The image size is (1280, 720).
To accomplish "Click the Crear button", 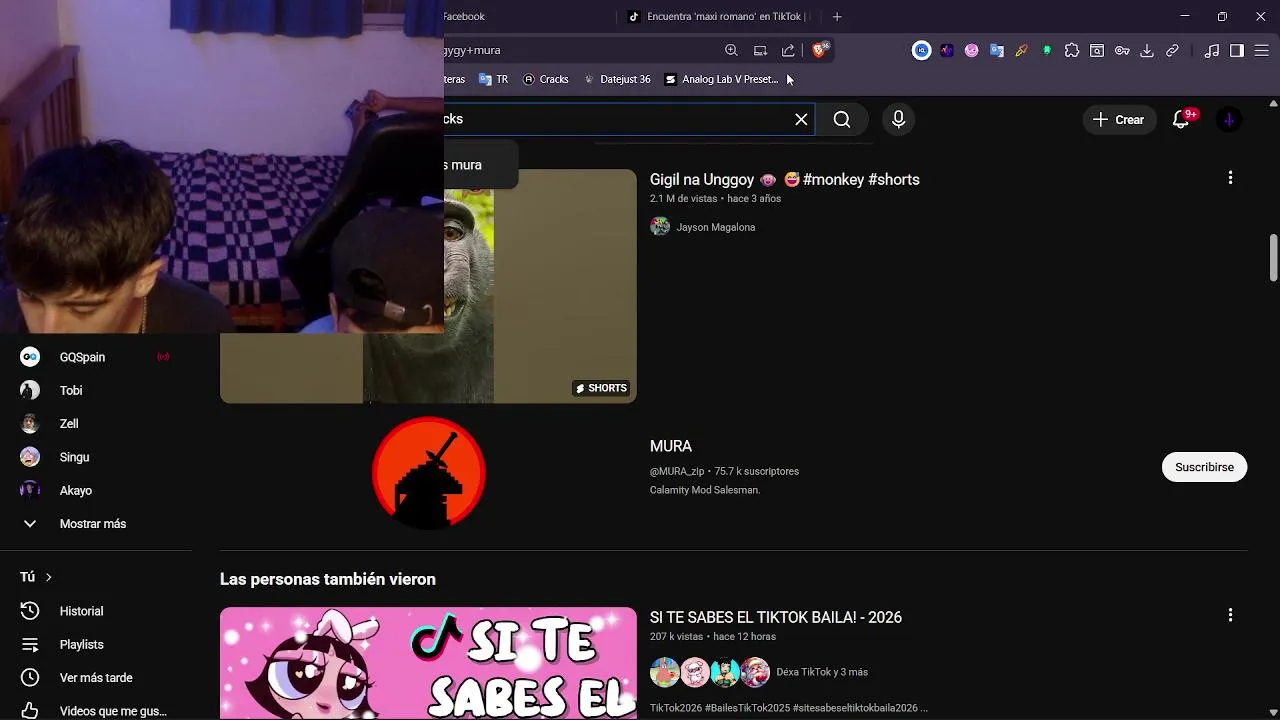I will point(1118,119).
